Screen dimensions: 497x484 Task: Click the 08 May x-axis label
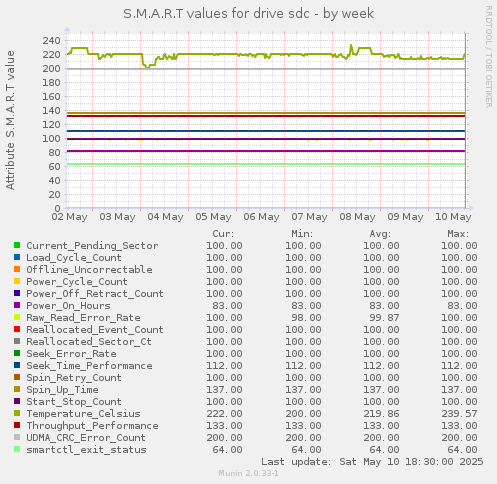click(x=357, y=217)
